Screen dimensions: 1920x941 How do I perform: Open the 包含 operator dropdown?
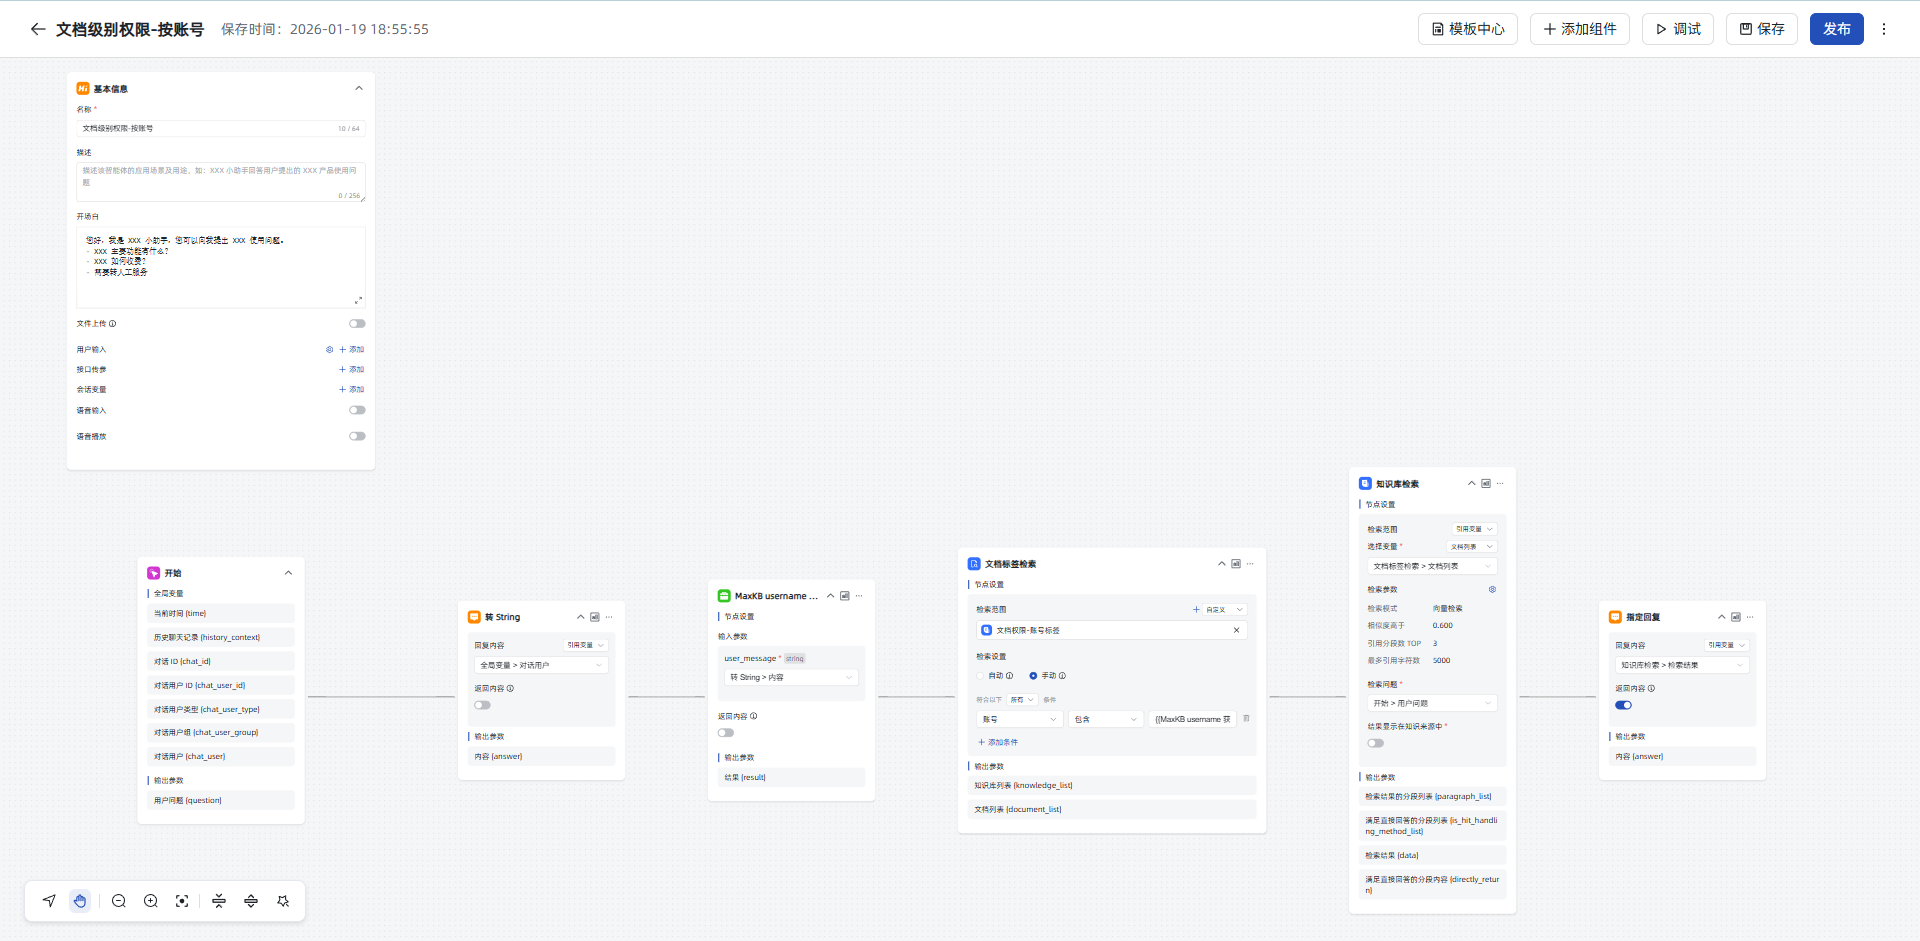click(x=1105, y=719)
